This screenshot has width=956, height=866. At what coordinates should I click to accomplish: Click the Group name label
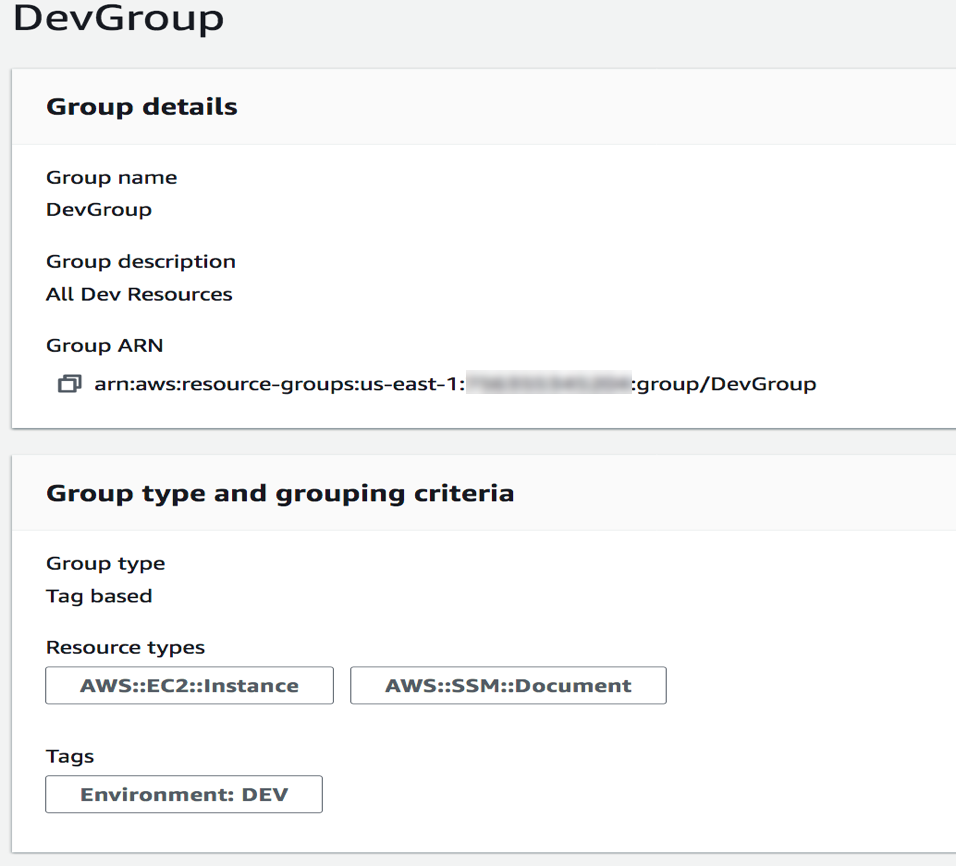coord(111,177)
